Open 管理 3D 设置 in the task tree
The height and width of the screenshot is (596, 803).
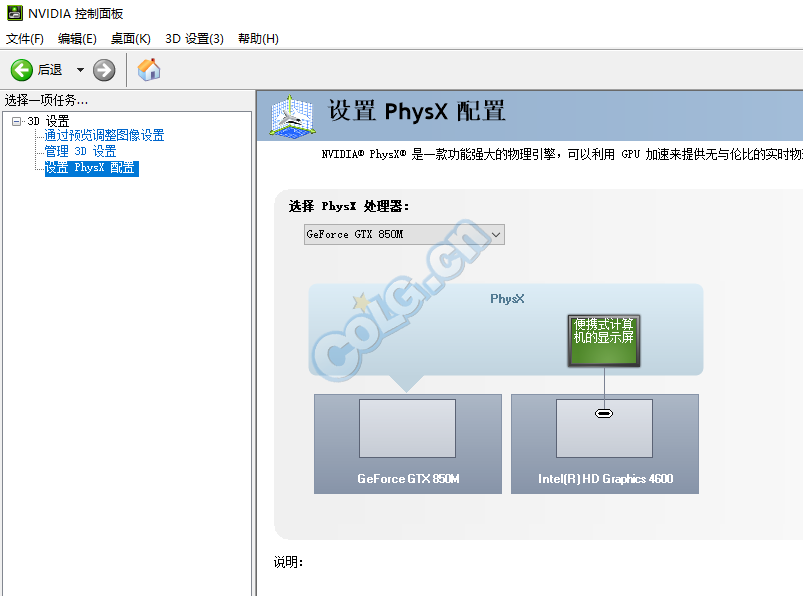pyautogui.click(x=80, y=152)
